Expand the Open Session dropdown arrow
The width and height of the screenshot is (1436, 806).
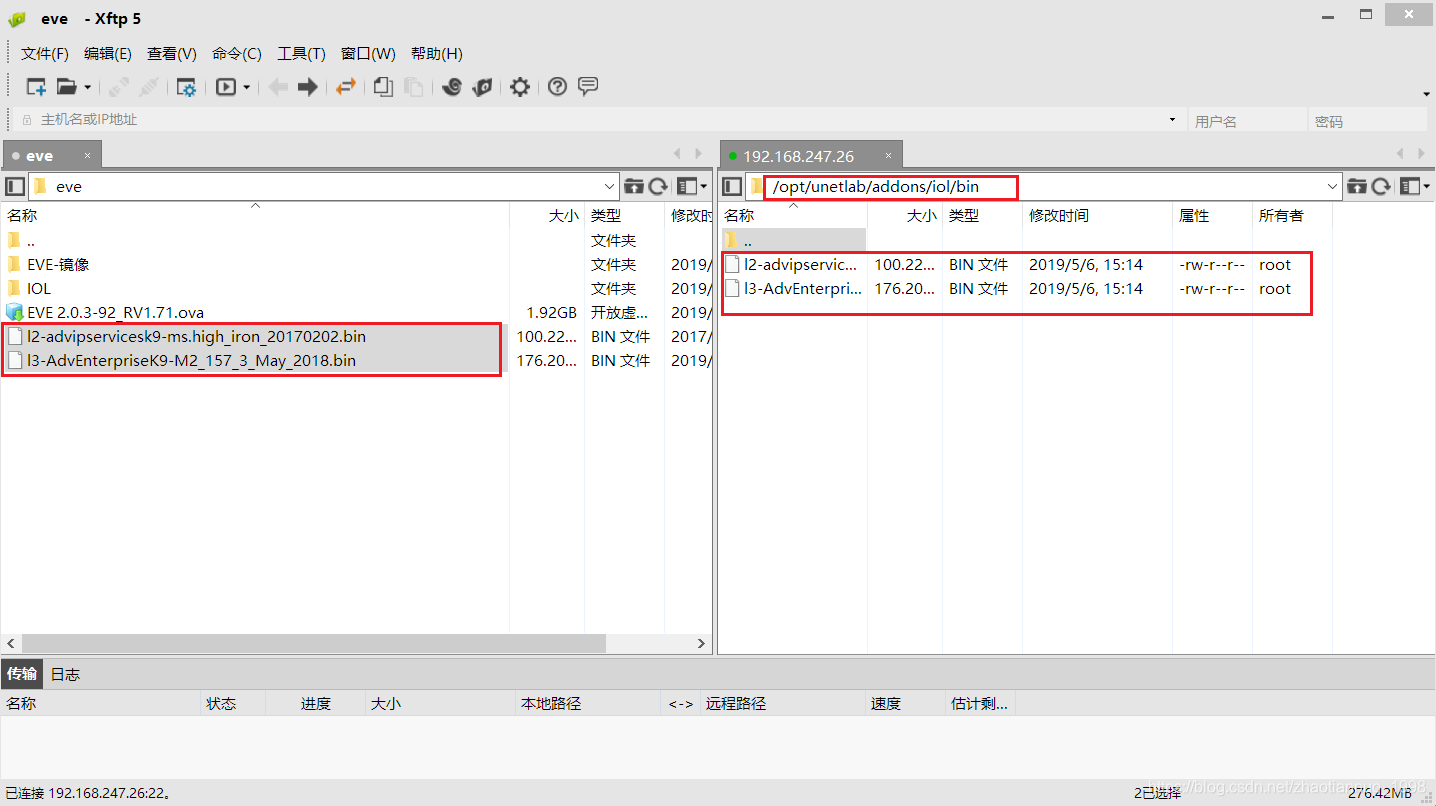point(87,88)
